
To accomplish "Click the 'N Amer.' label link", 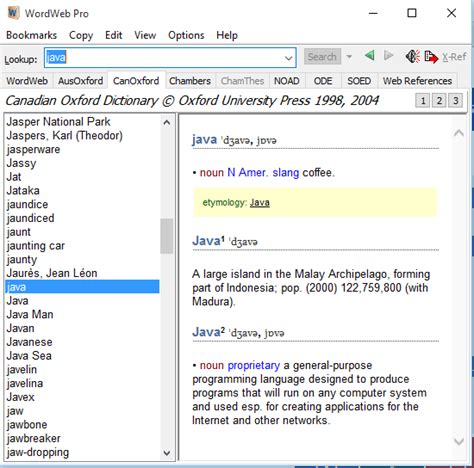I will 247,172.
